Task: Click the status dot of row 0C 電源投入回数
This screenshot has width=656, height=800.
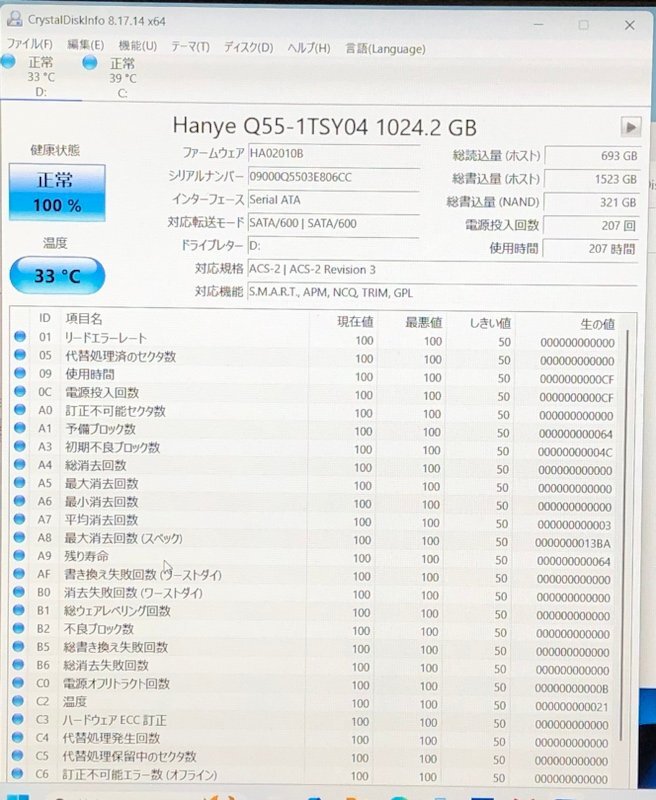Action: click(x=20, y=391)
